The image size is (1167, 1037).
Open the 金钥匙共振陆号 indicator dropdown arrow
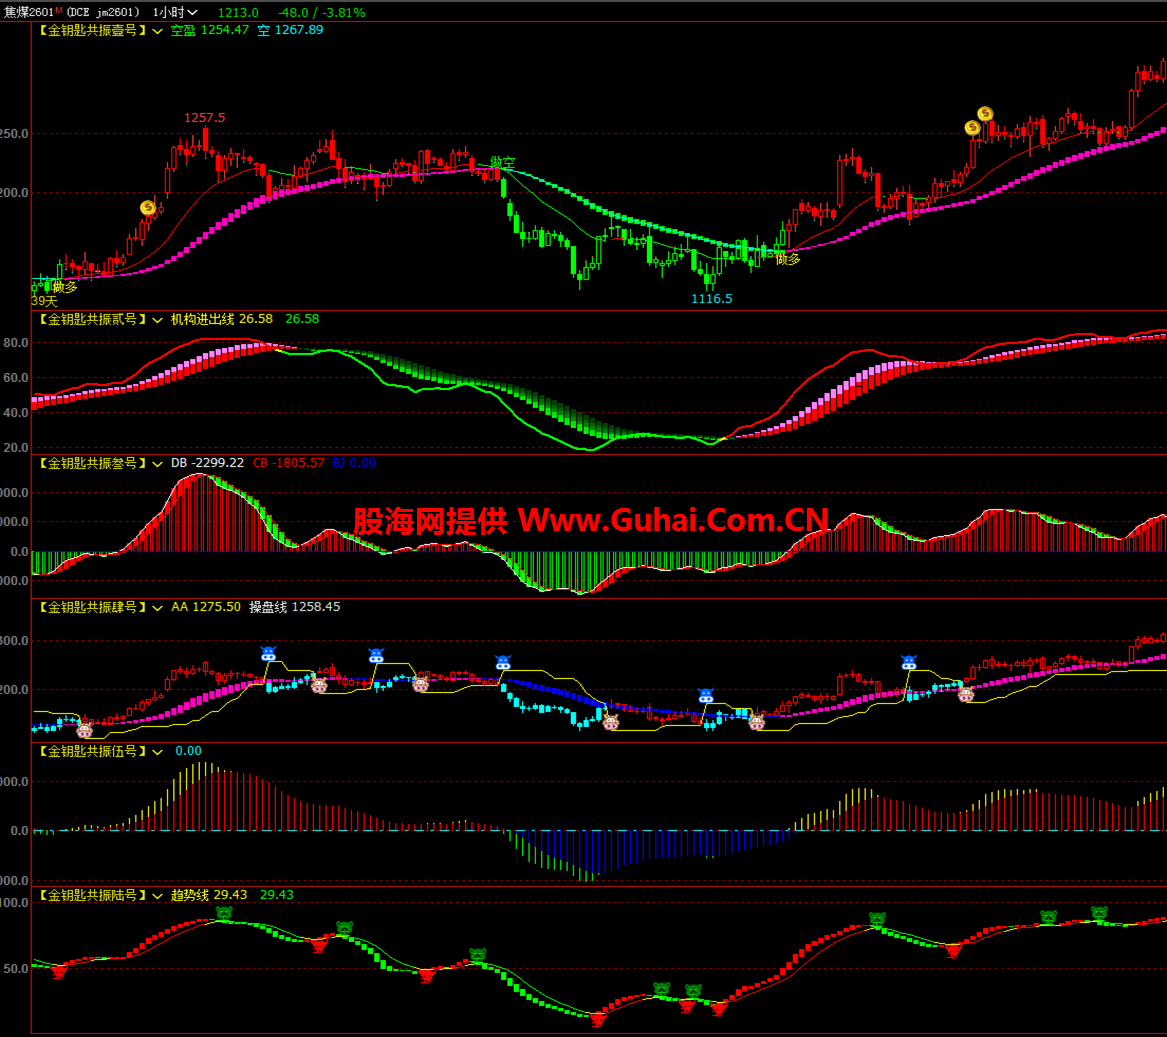click(x=158, y=896)
